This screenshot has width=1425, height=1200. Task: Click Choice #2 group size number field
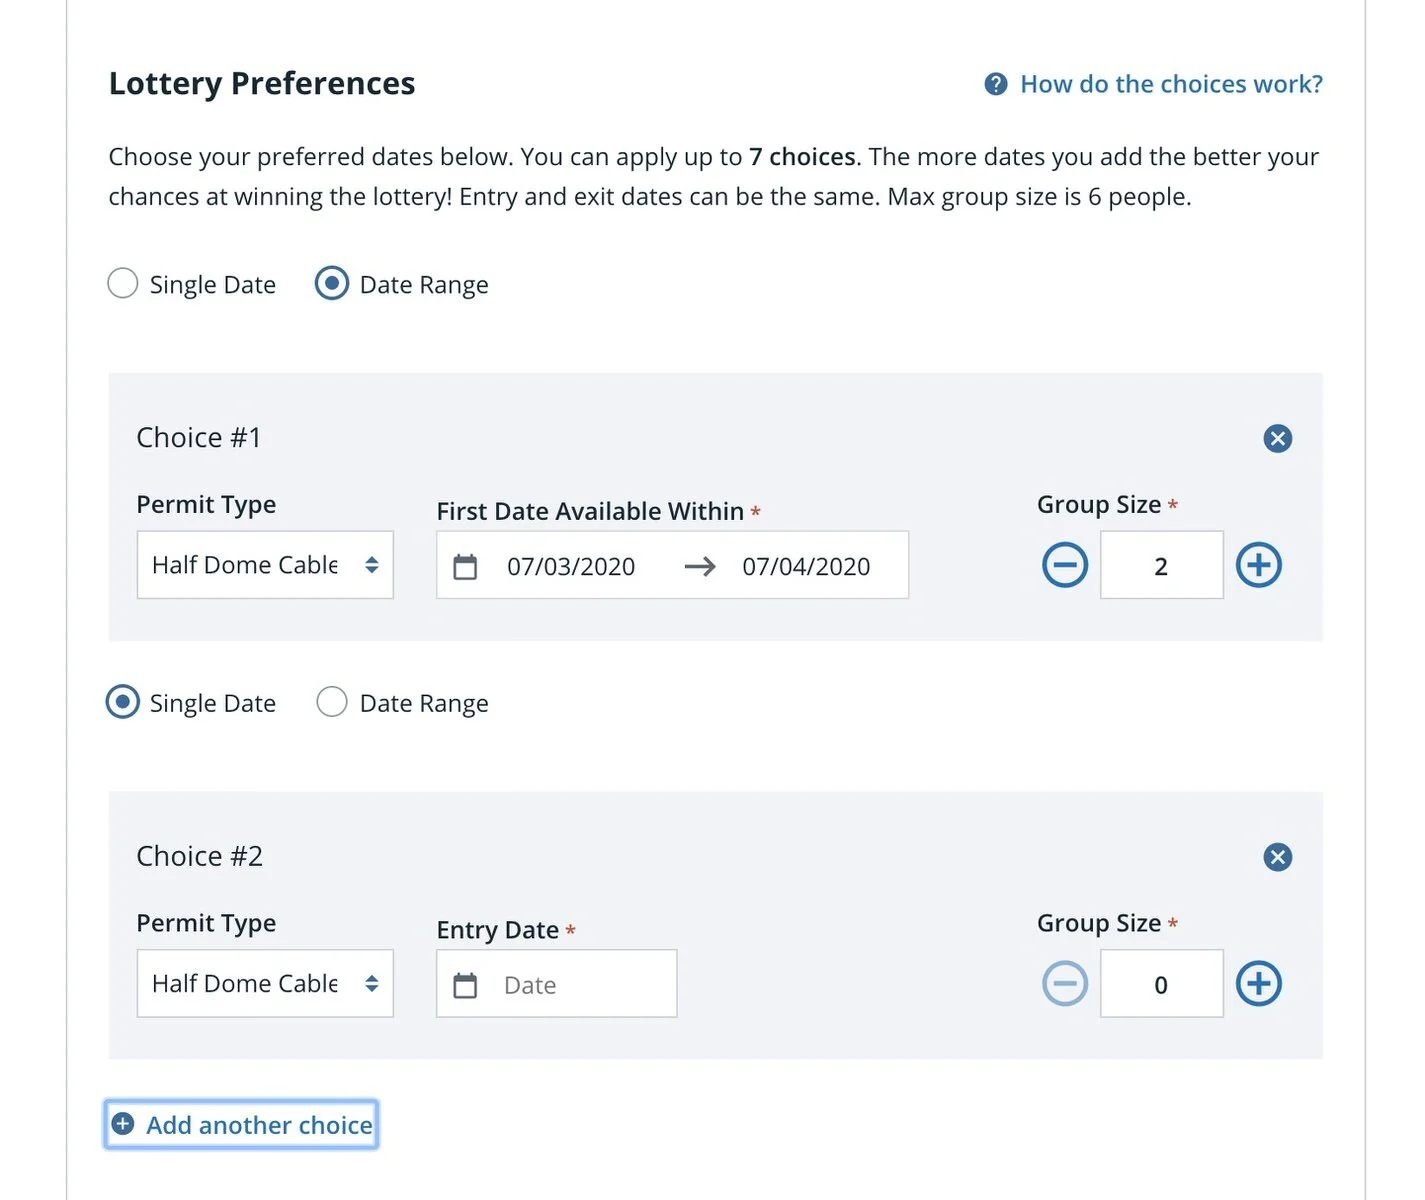(x=1161, y=984)
